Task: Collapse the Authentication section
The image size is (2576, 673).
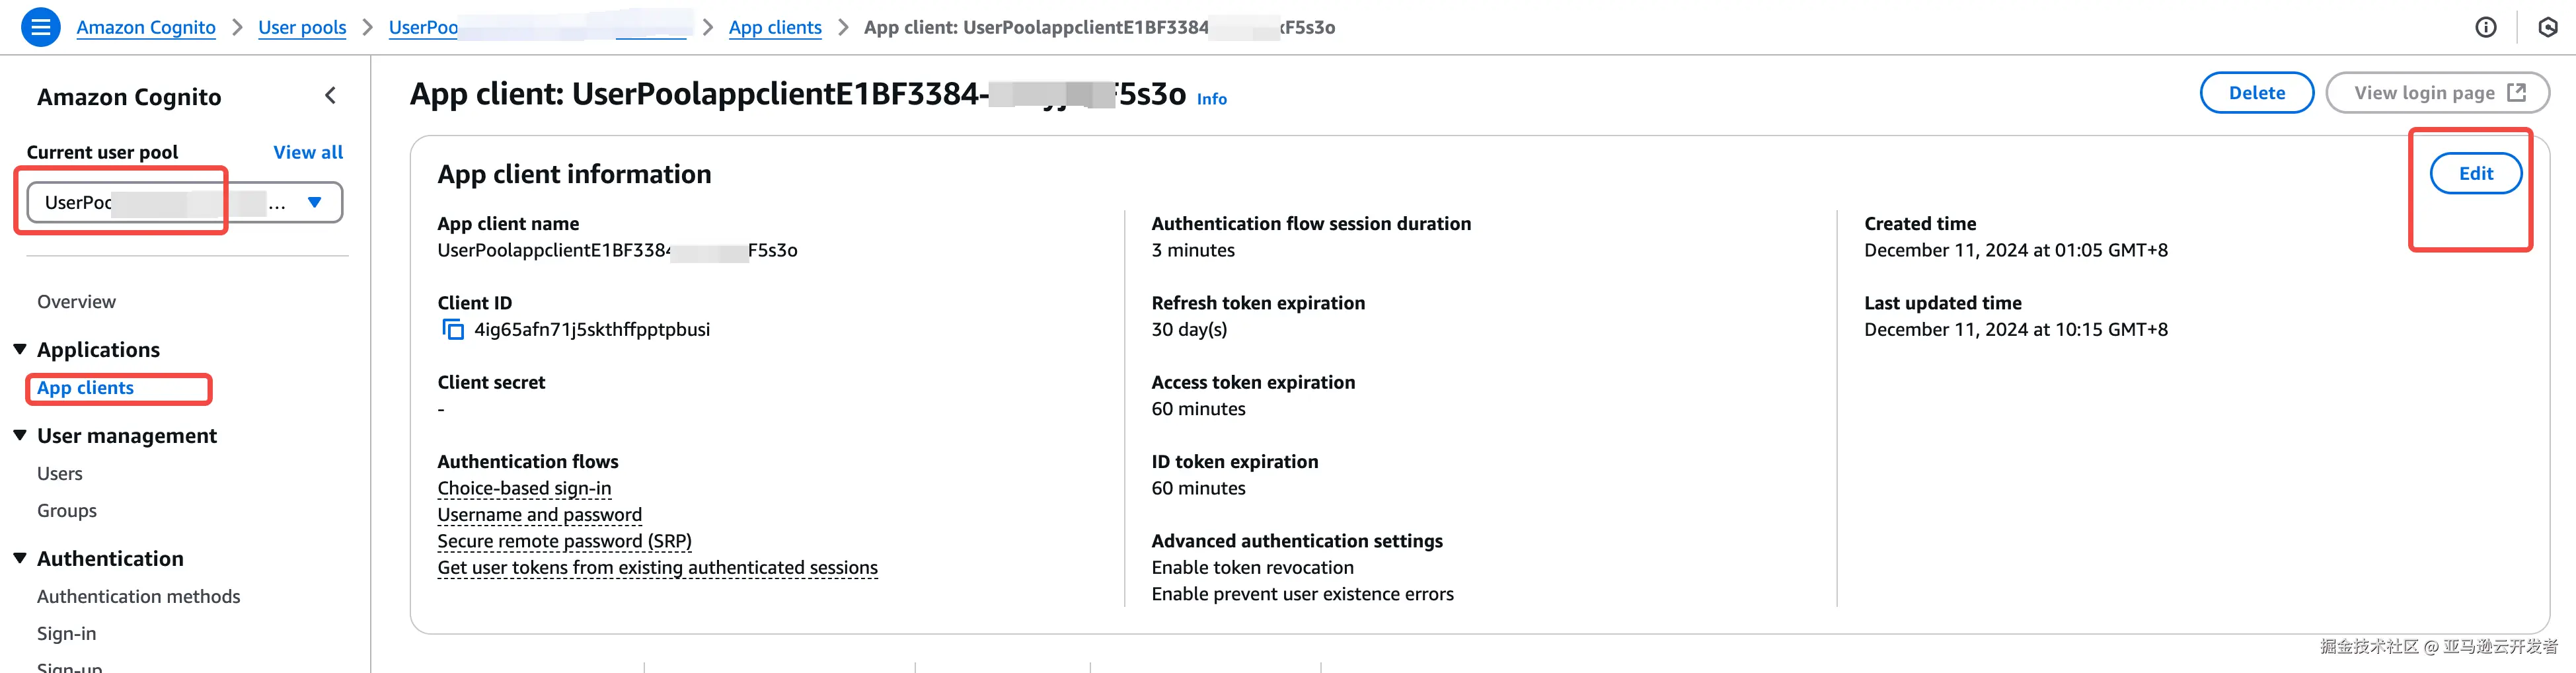Action: coord(20,558)
